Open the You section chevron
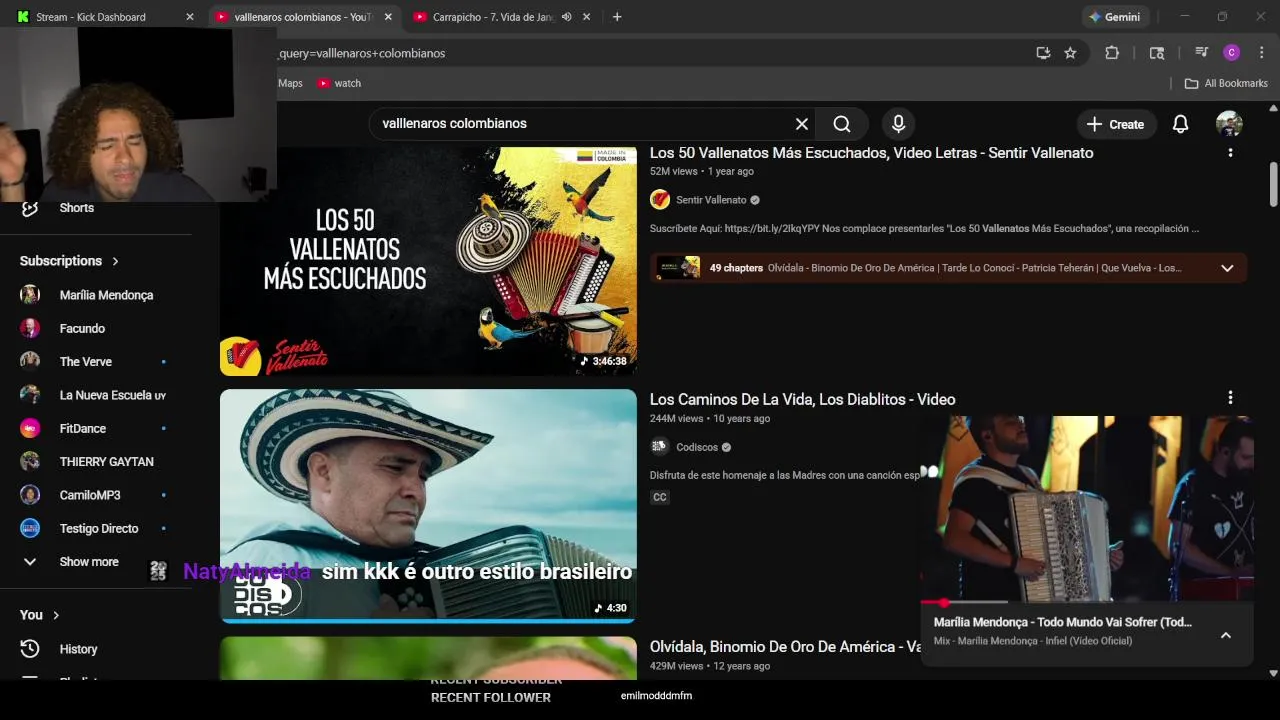The height and width of the screenshot is (720, 1280). [56, 615]
